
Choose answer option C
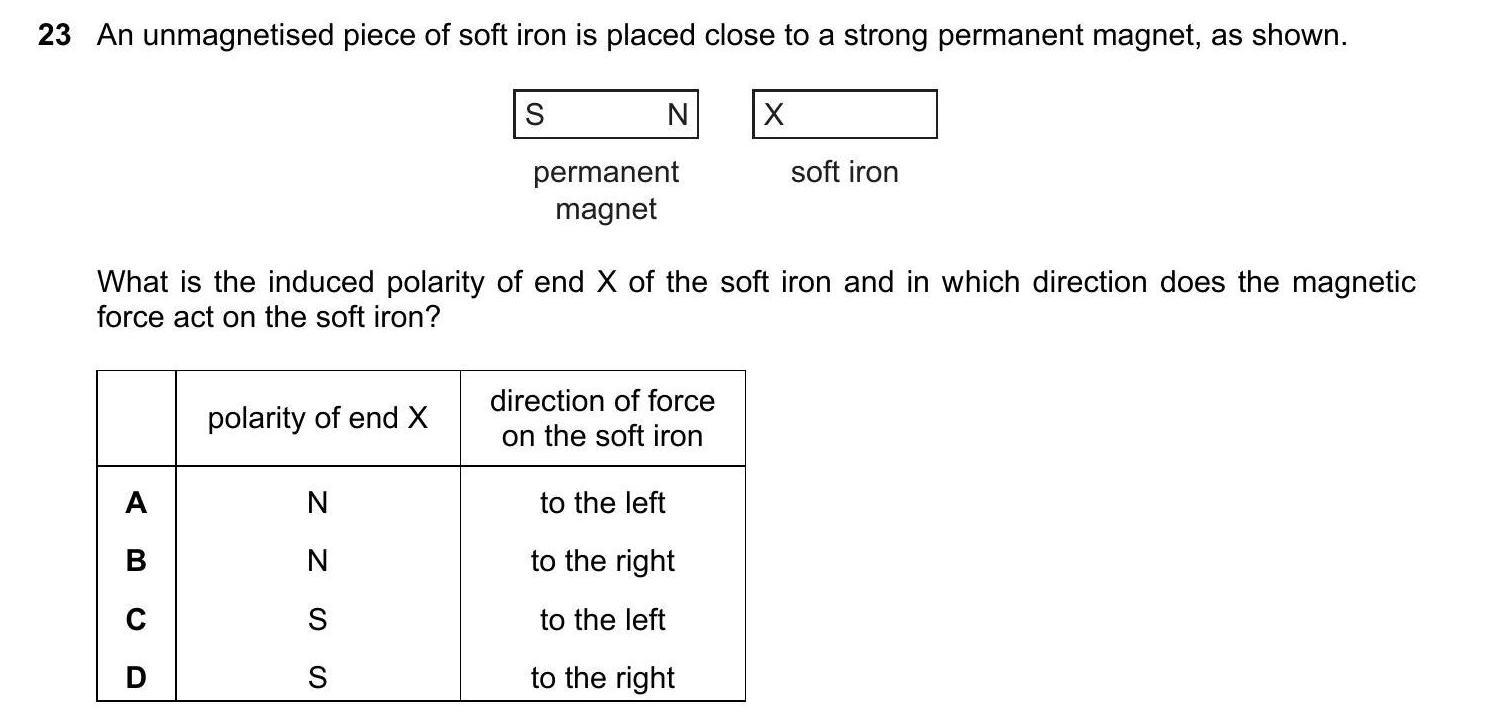[x=136, y=620]
